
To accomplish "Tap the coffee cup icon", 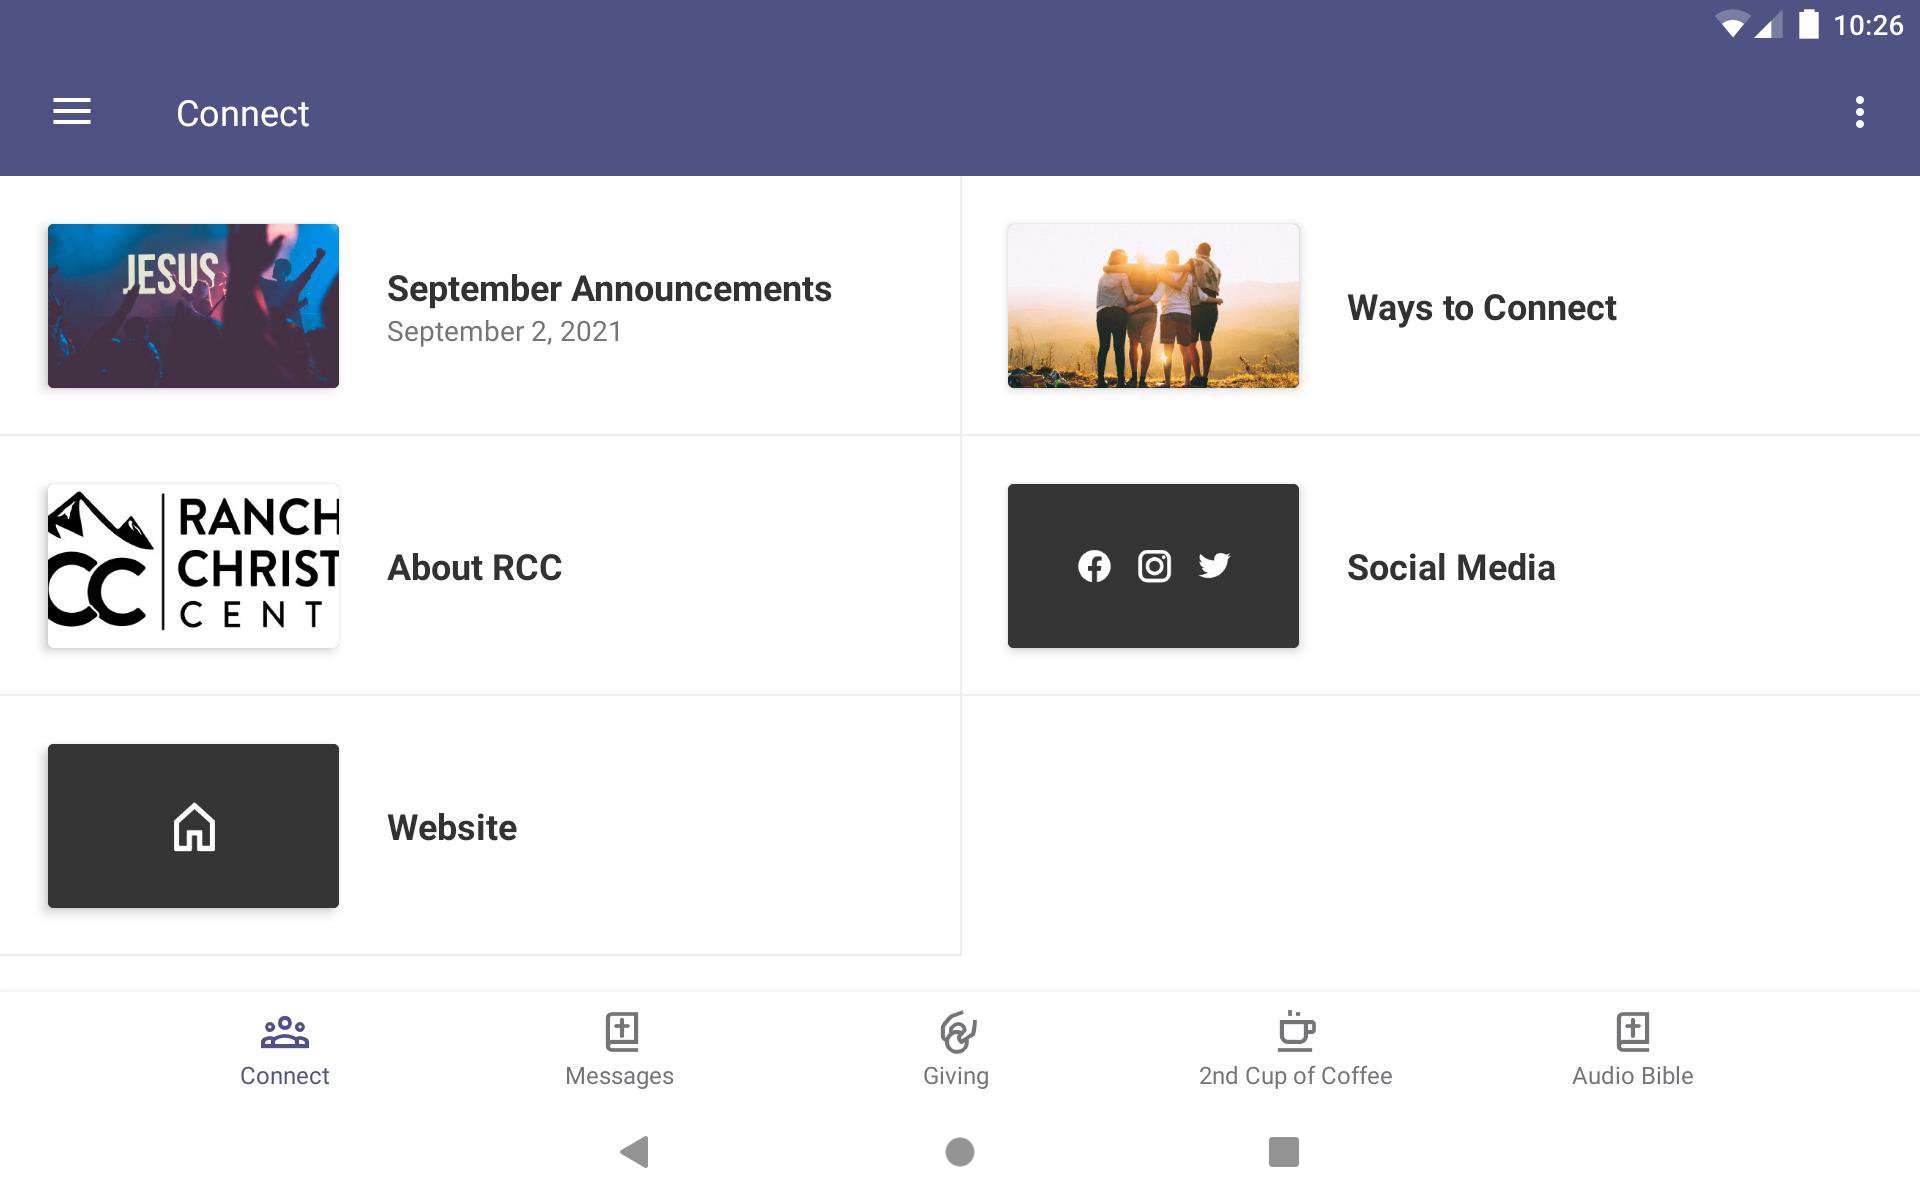I will tap(1295, 1031).
